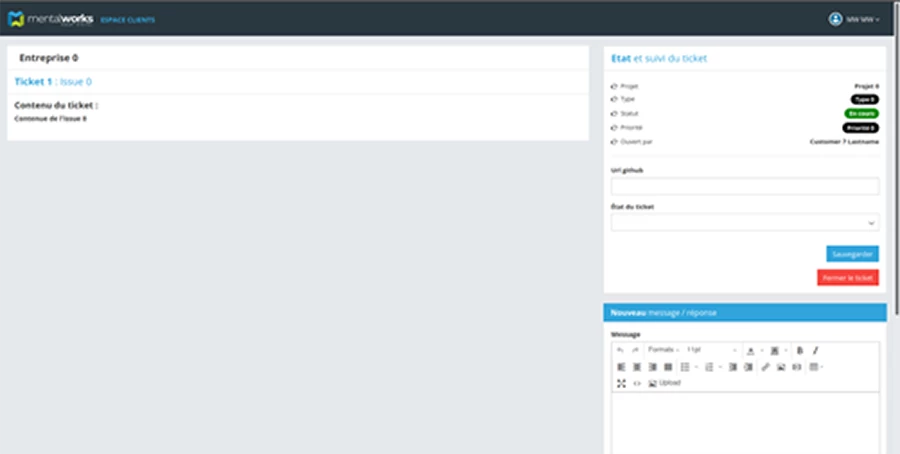Open the text color picker

752,350
